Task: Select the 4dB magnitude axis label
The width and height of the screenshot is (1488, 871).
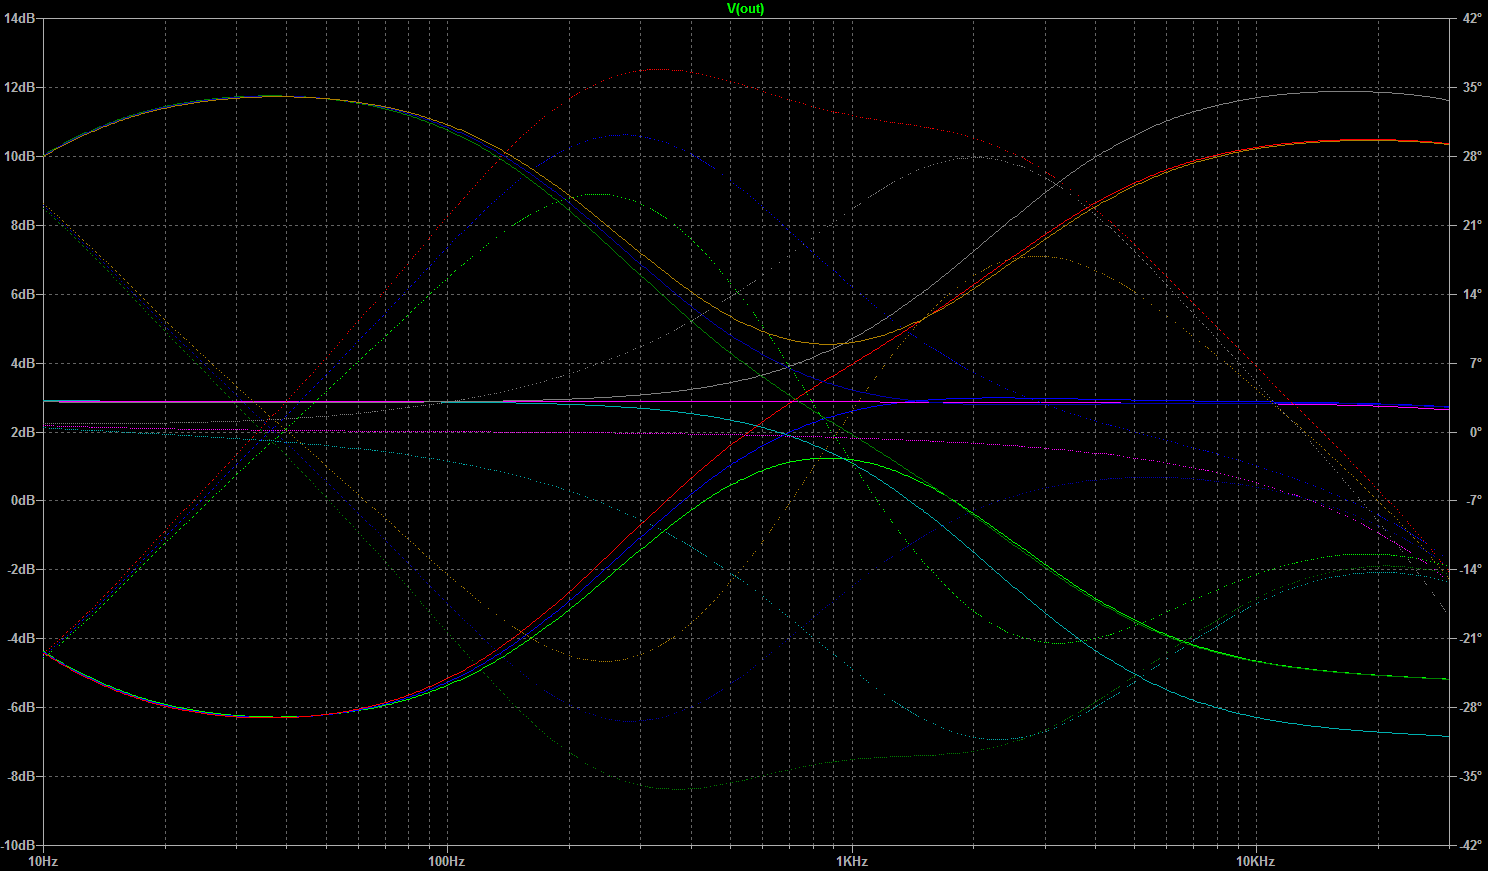Action: [x=22, y=364]
